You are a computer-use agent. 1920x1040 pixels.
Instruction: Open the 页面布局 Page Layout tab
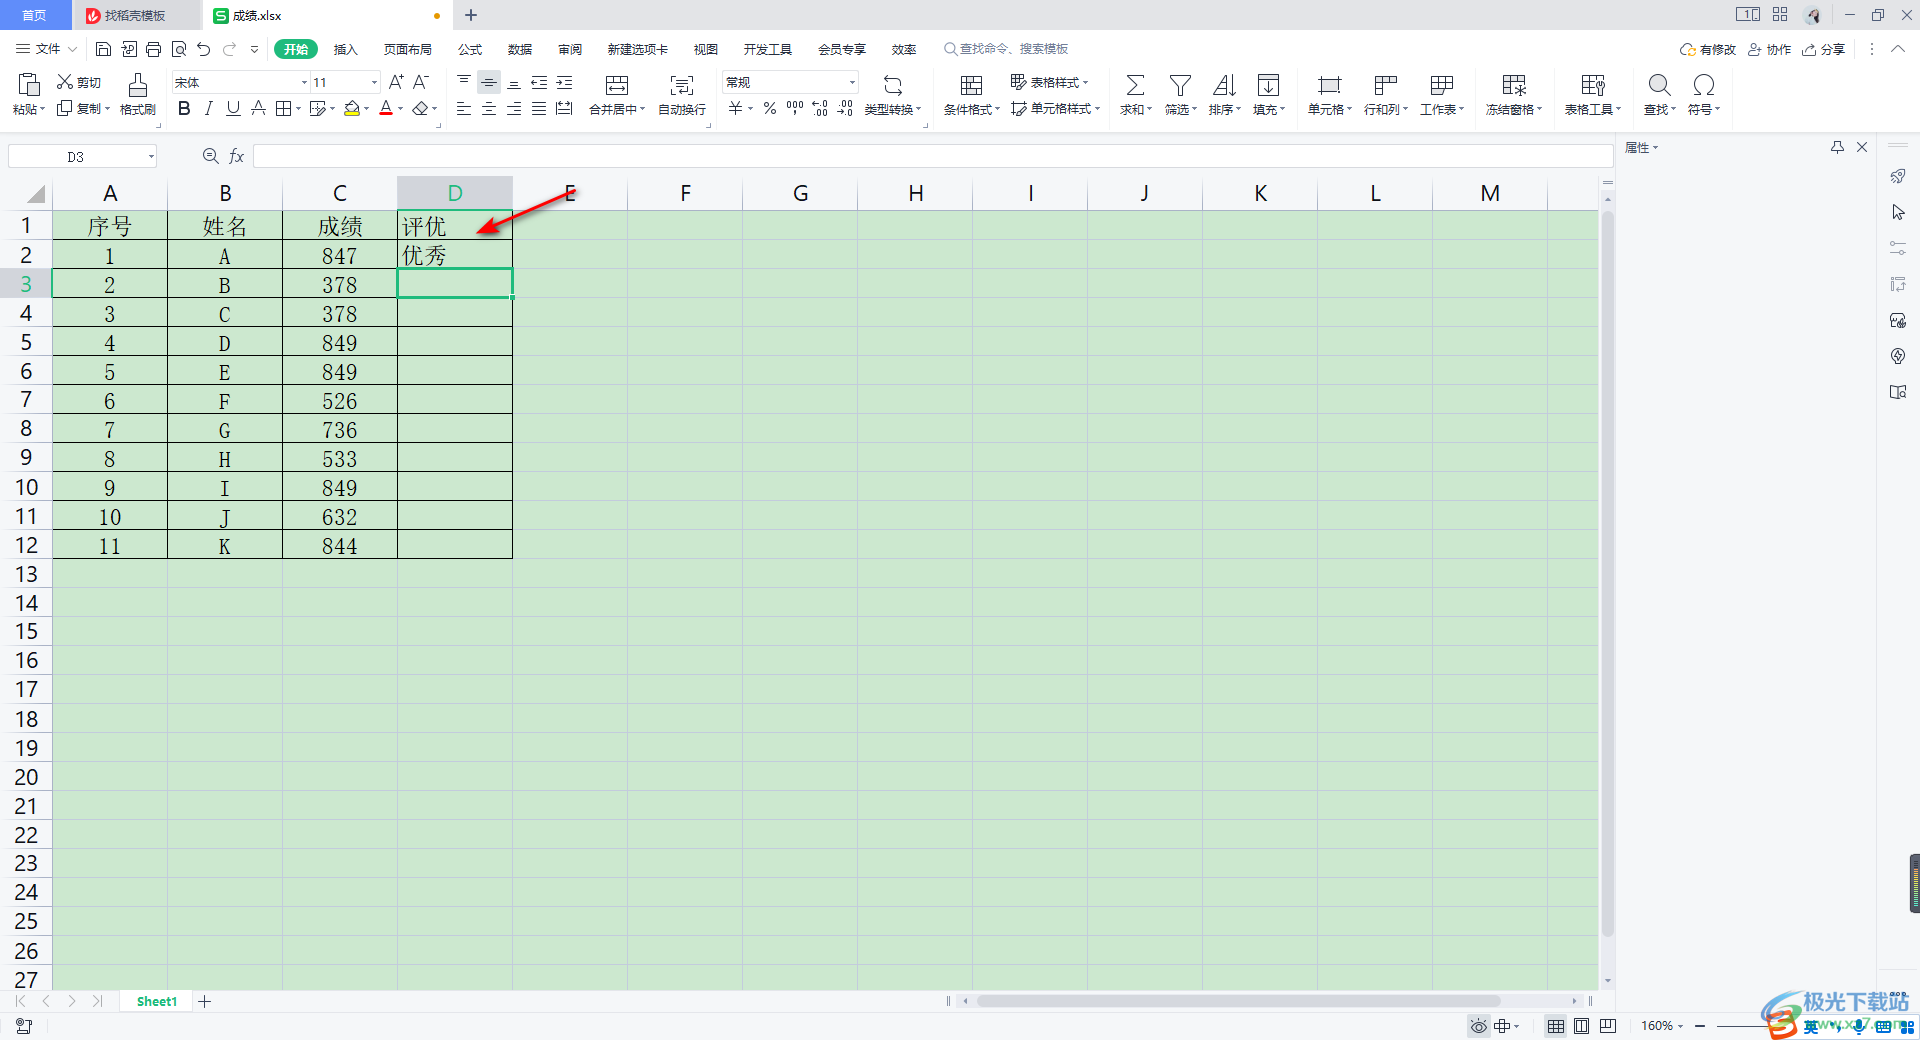click(408, 49)
